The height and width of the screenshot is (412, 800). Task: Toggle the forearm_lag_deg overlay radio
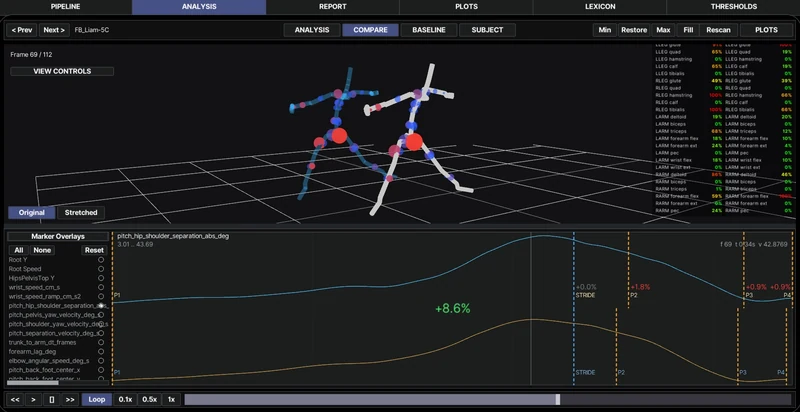click(x=101, y=351)
